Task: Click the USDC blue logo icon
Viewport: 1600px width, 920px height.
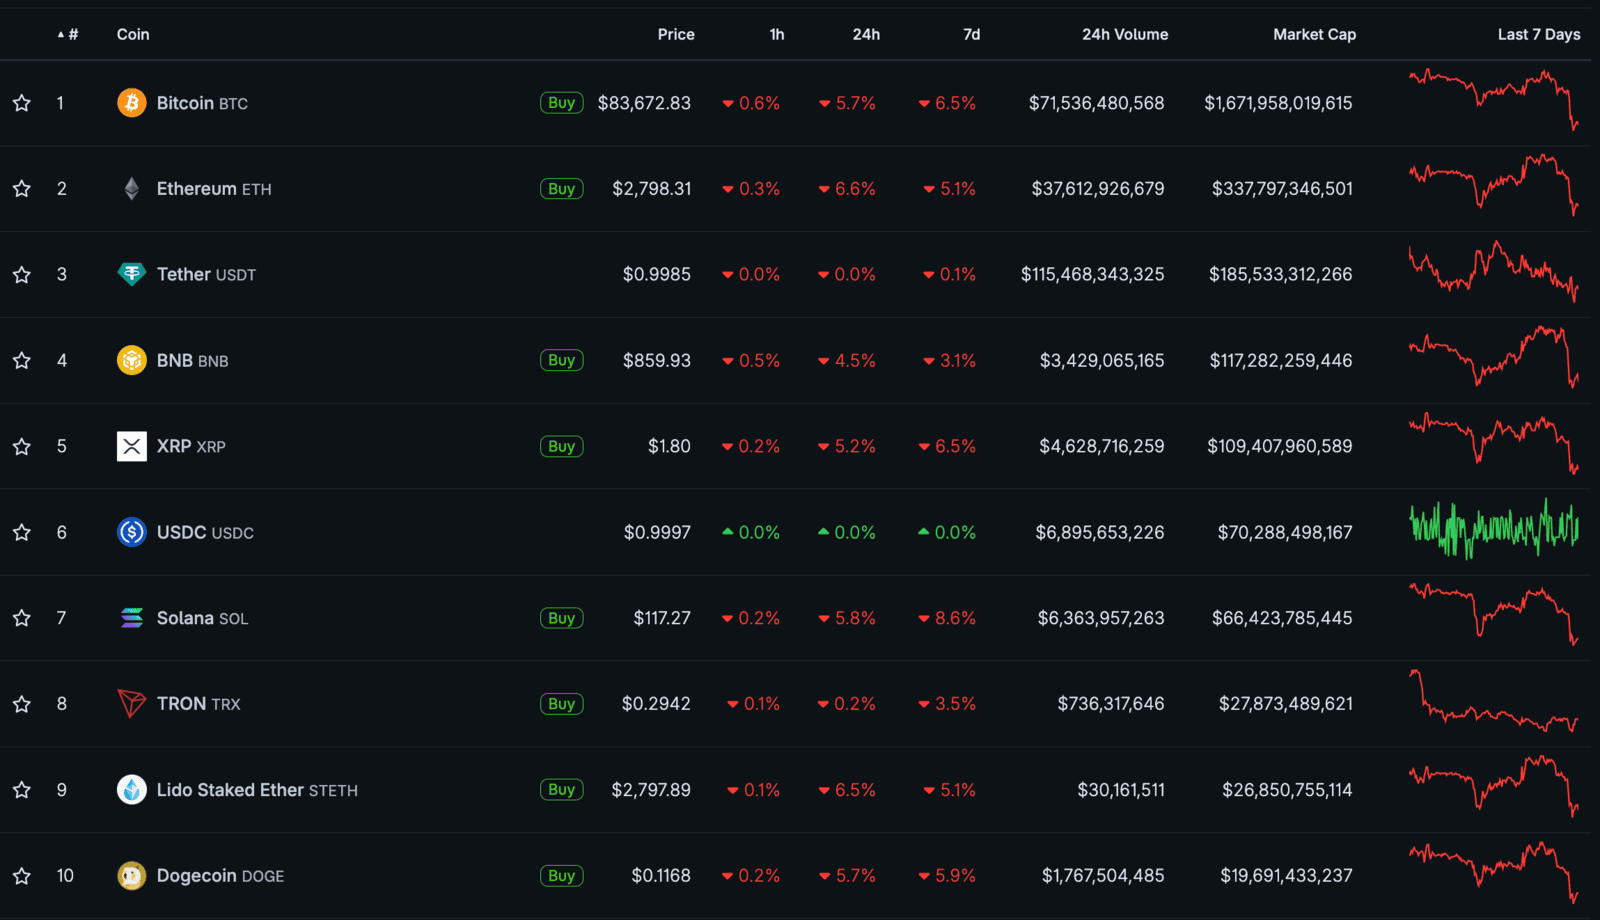Action: (131, 532)
